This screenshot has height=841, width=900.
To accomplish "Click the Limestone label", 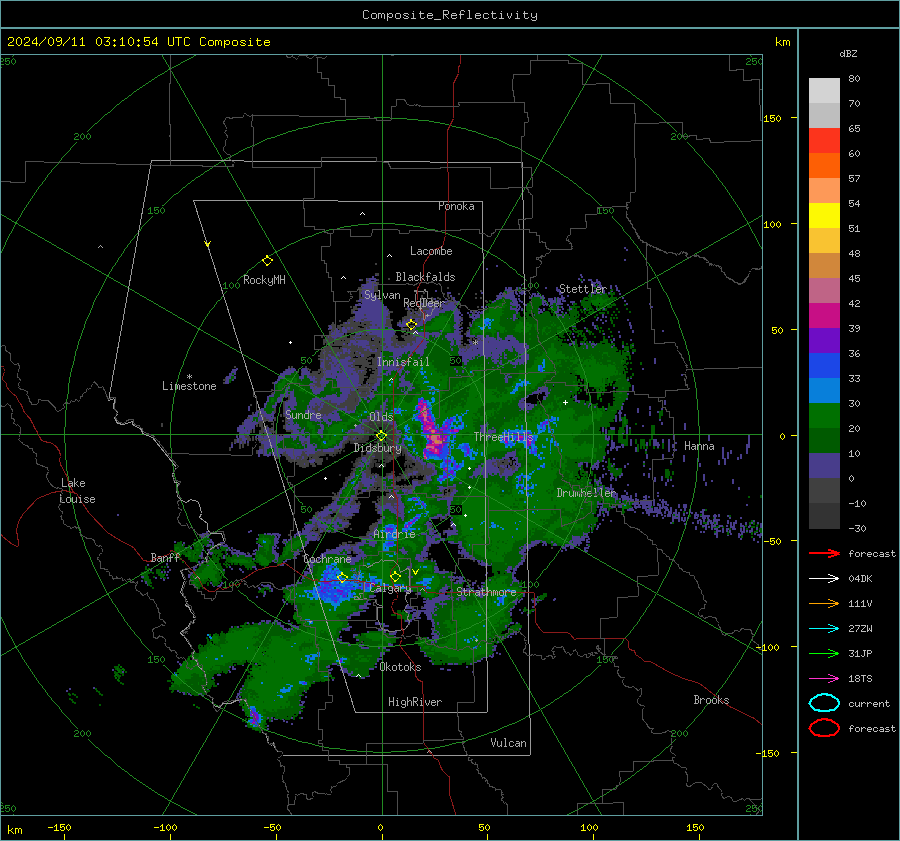I will tap(189, 386).
